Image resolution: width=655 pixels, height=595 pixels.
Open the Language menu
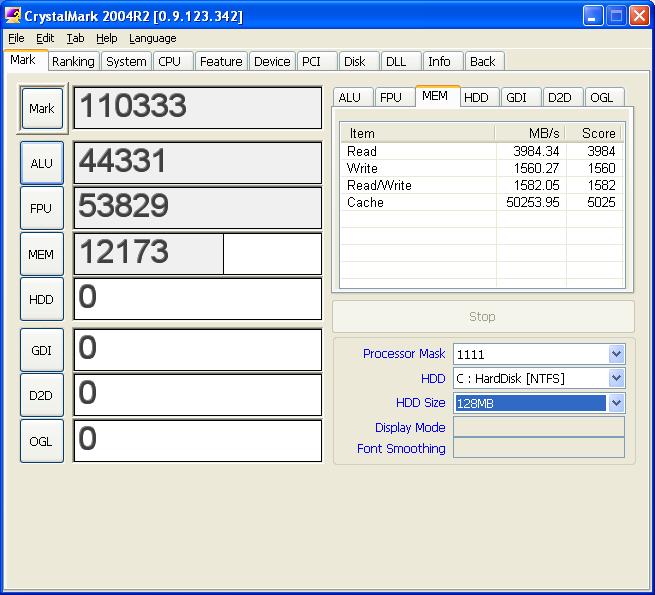[152, 38]
